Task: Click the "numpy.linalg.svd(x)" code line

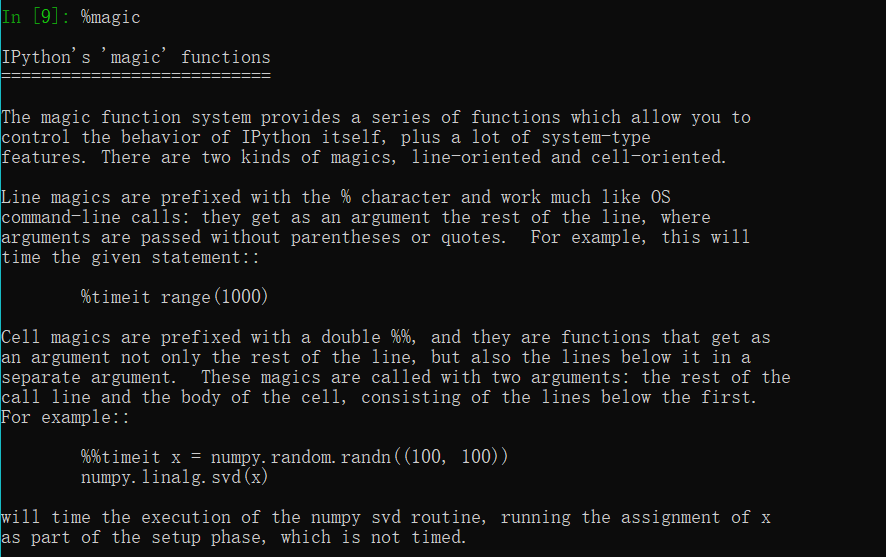Action: click(x=175, y=477)
